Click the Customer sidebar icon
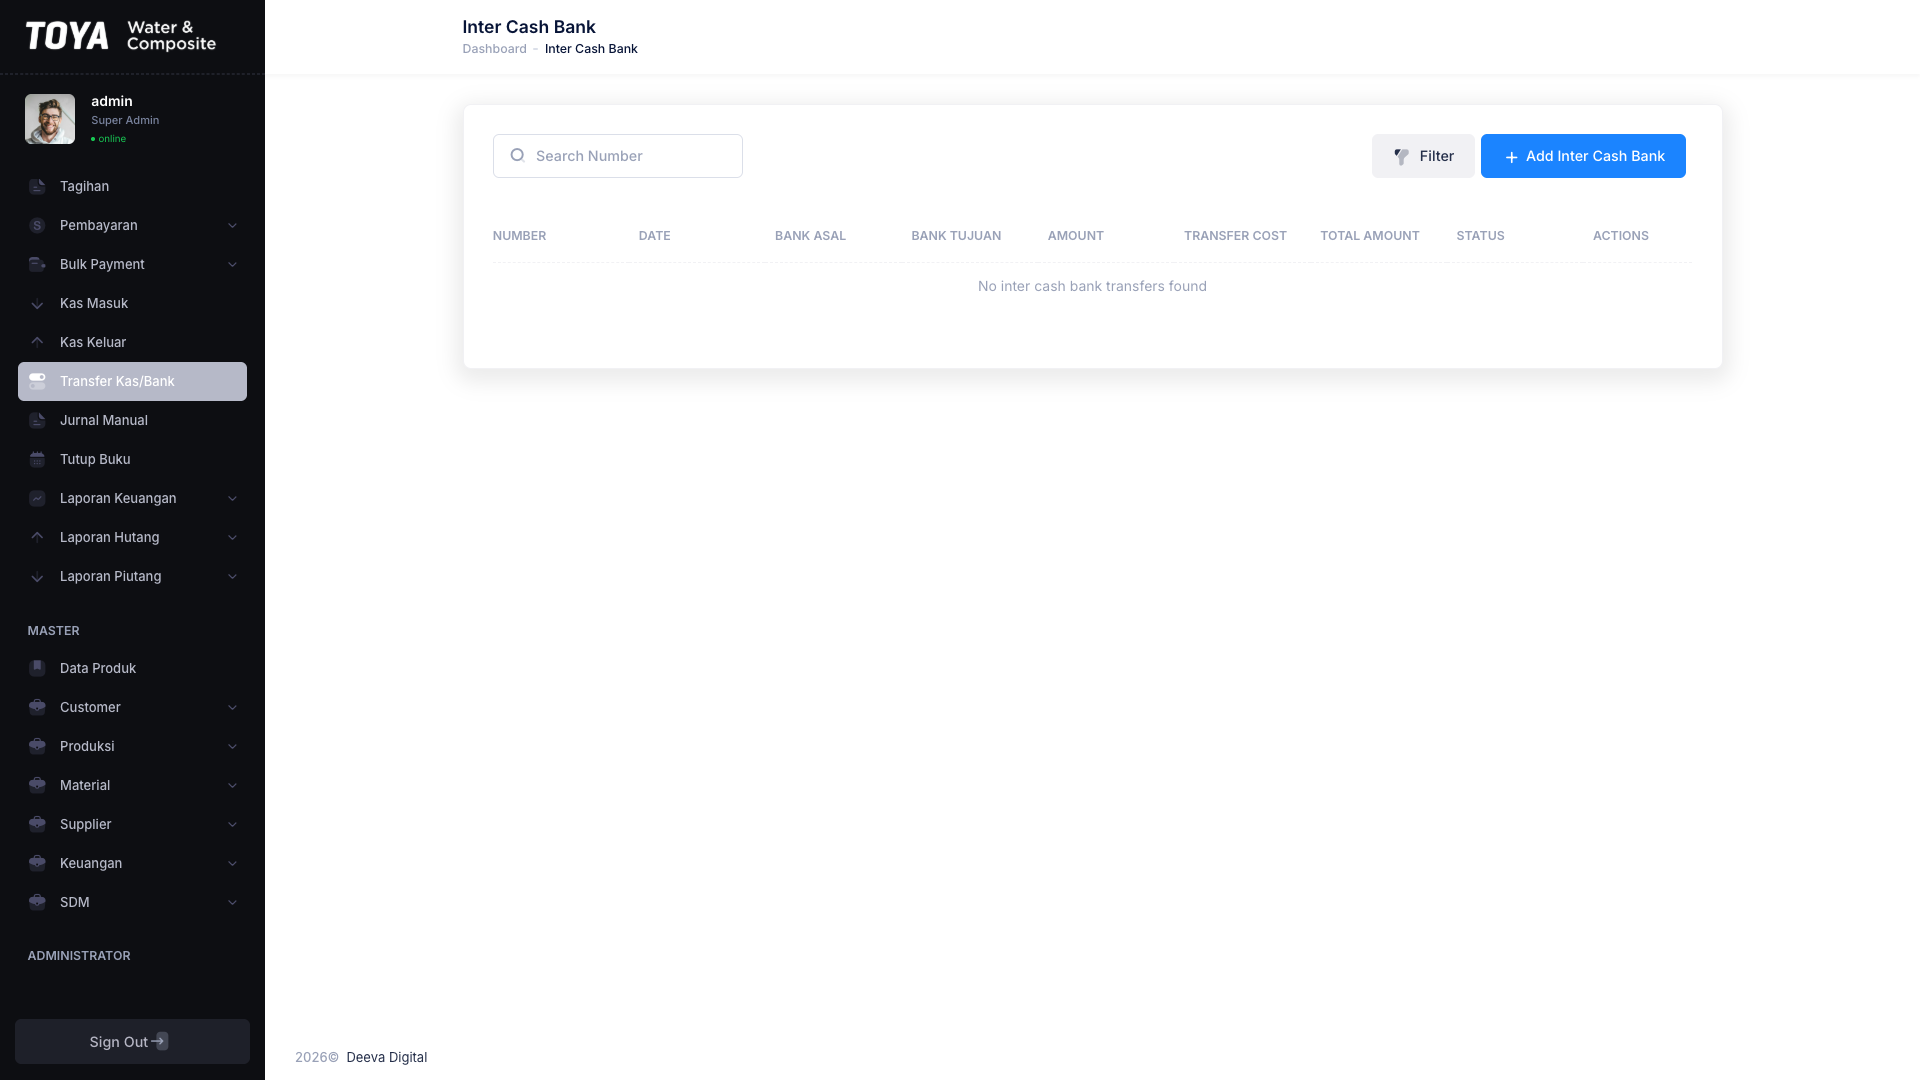Image resolution: width=1920 pixels, height=1080 pixels. click(x=37, y=708)
